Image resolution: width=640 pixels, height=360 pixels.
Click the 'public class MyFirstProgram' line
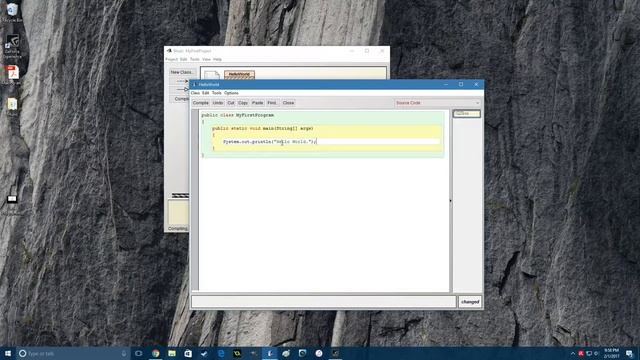pyautogui.click(x=238, y=115)
